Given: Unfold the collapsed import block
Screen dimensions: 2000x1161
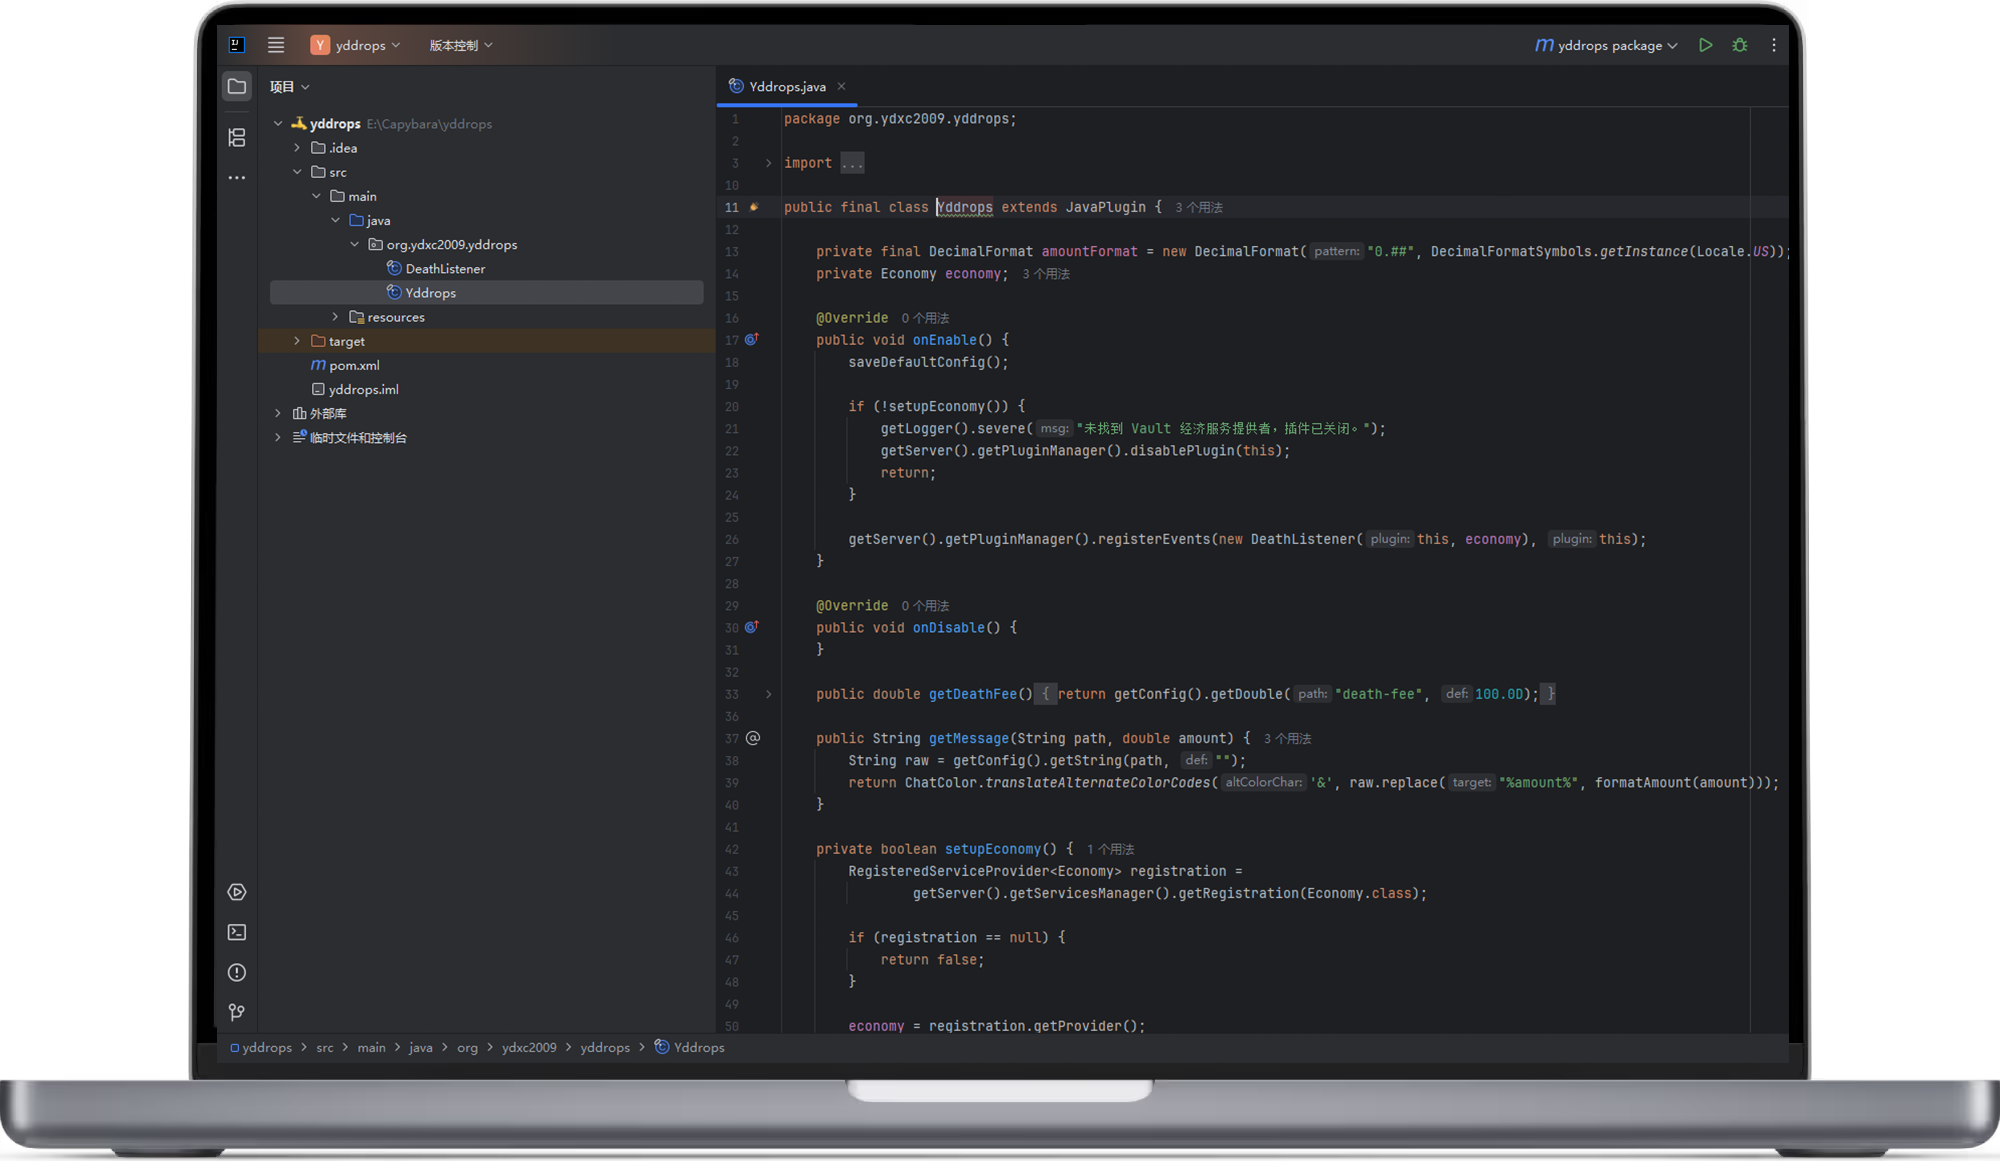Looking at the screenshot, I should pos(768,163).
